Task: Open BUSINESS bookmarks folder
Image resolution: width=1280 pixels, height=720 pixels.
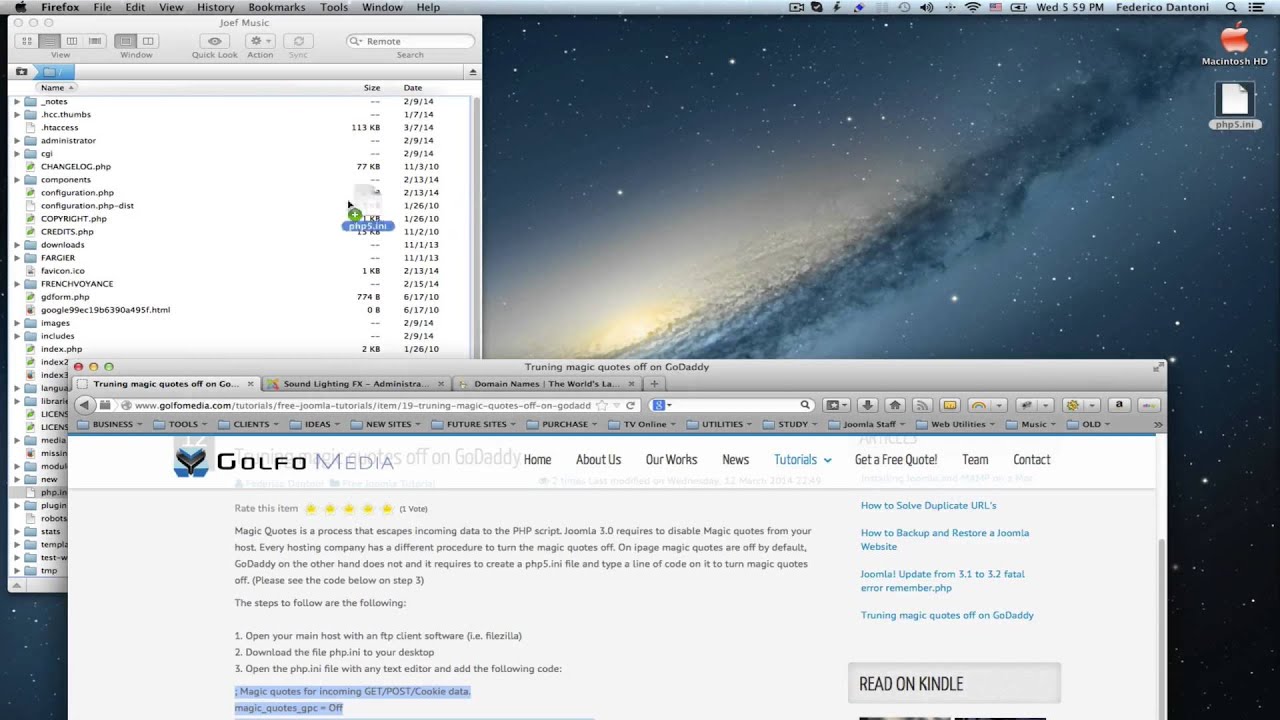Action: point(112,424)
